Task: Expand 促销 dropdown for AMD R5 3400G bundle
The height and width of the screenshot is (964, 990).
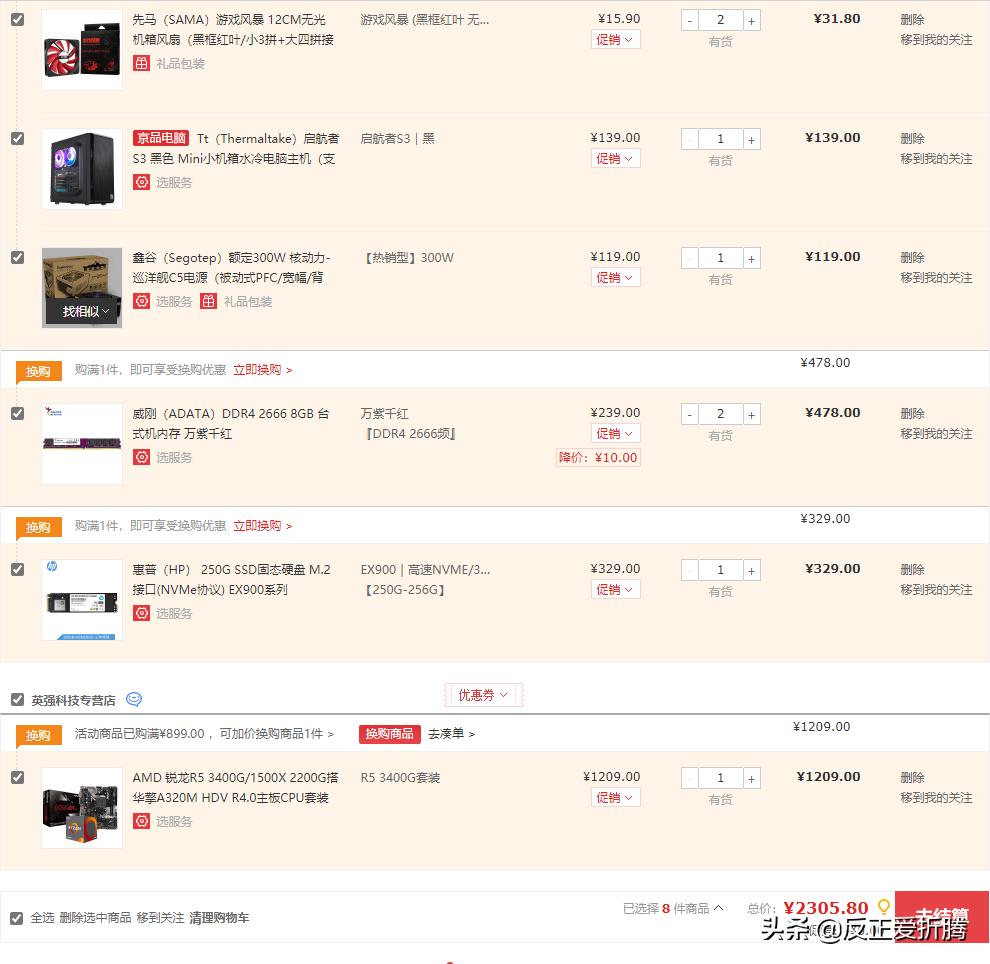Action: point(616,797)
